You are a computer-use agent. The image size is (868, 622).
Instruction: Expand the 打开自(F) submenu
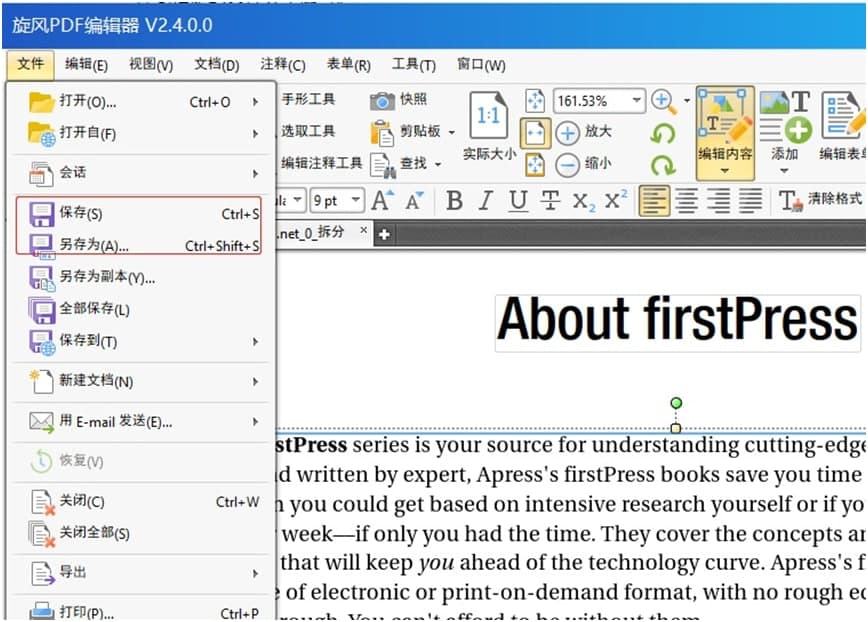pos(143,133)
